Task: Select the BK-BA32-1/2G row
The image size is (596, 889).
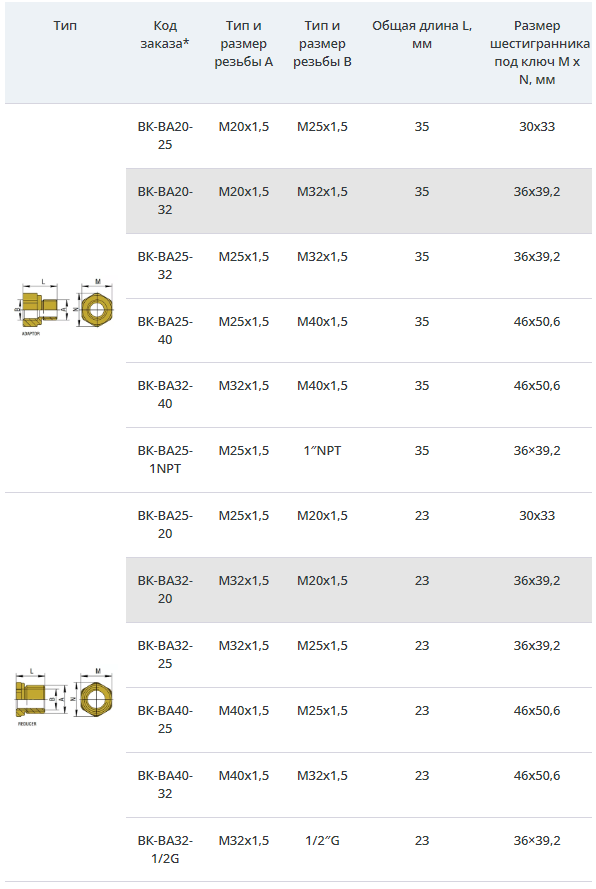Action: click(x=358, y=849)
